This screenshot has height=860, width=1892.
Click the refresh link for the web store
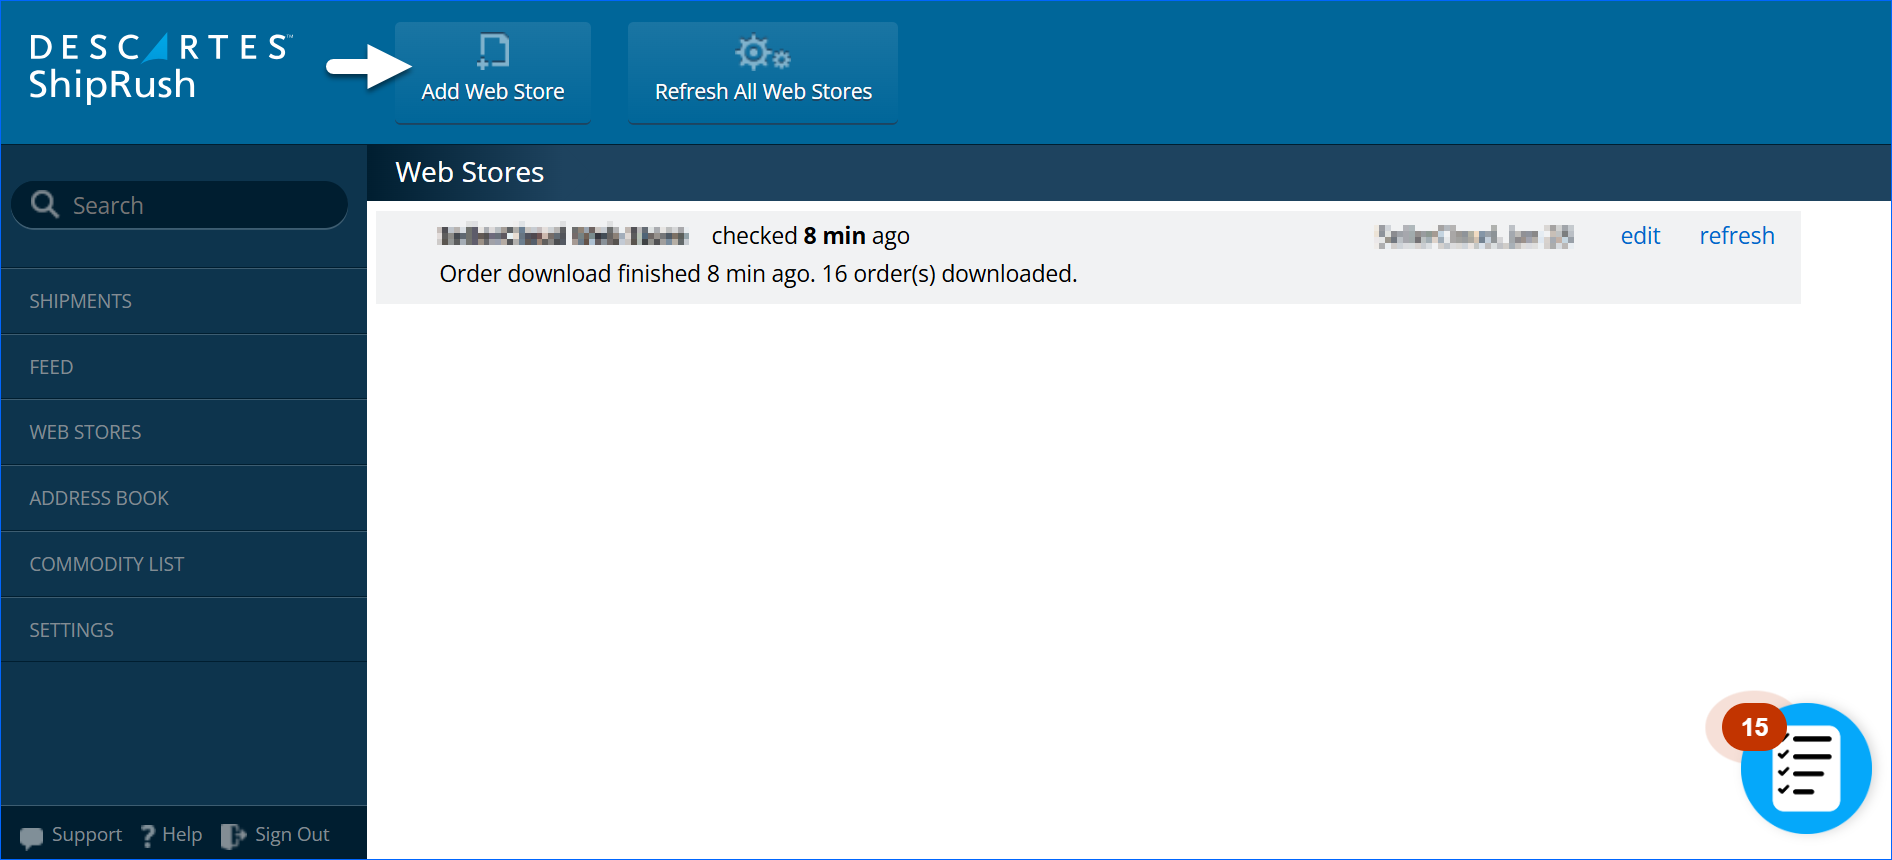[x=1736, y=236]
